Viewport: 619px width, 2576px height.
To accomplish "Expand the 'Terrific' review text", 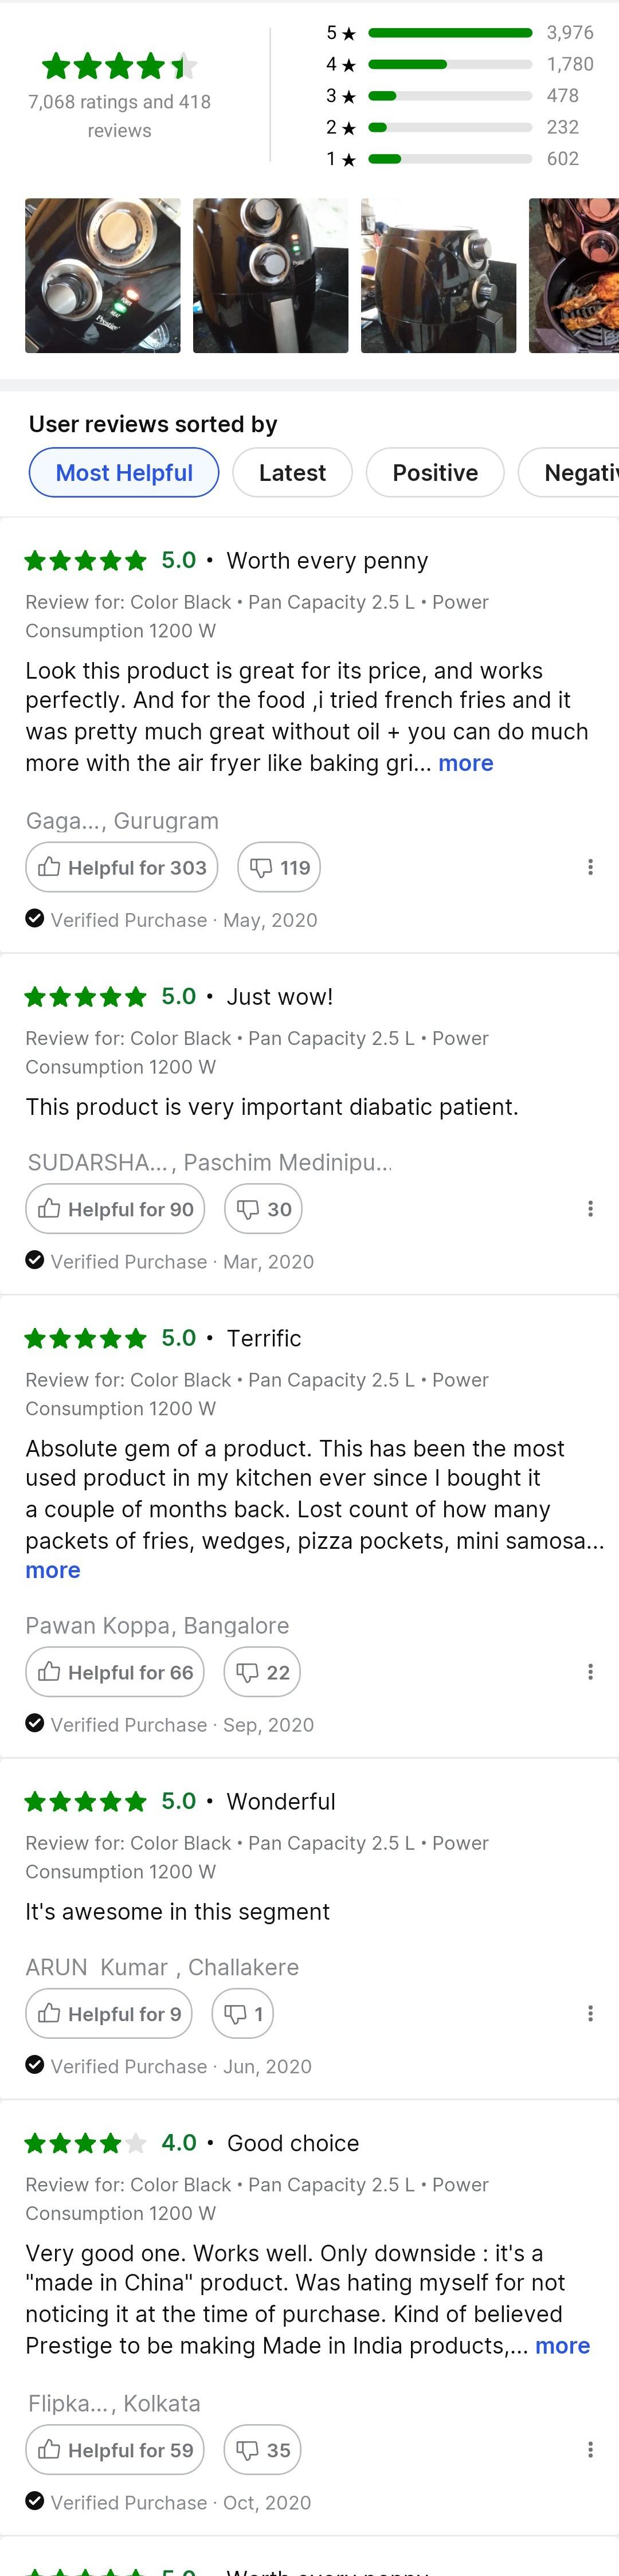I will [53, 1570].
